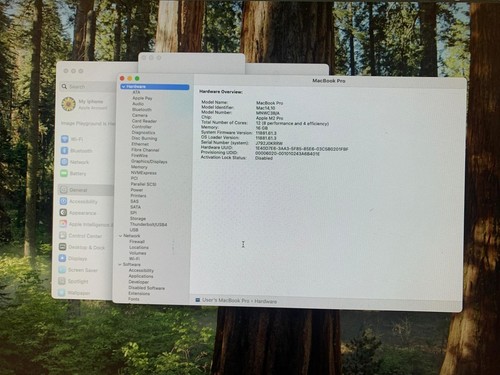Open the Appearance settings icon
This screenshot has width=500, height=375.
click(x=63, y=212)
